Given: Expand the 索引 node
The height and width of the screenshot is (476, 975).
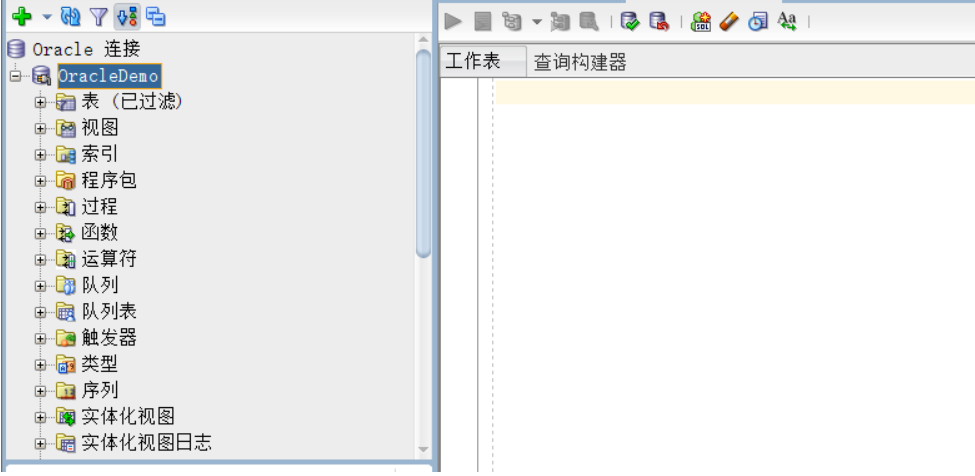Looking at the screenshot, I should (x=40, y=155).
